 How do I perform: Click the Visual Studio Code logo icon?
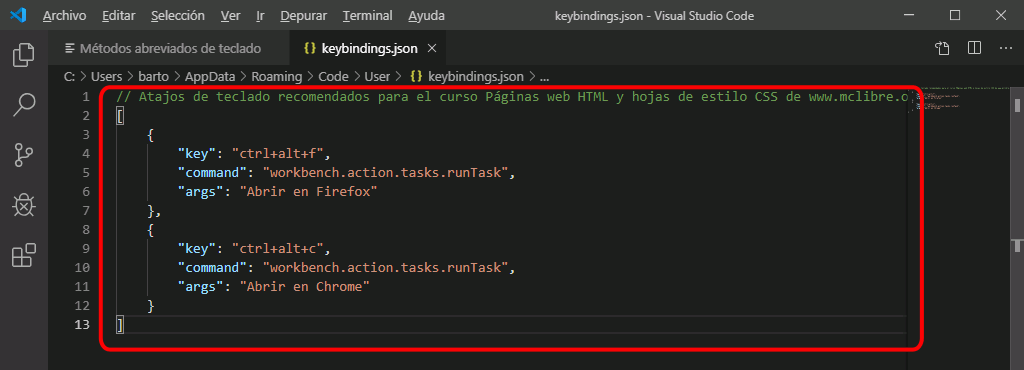[x=18, y=15]
